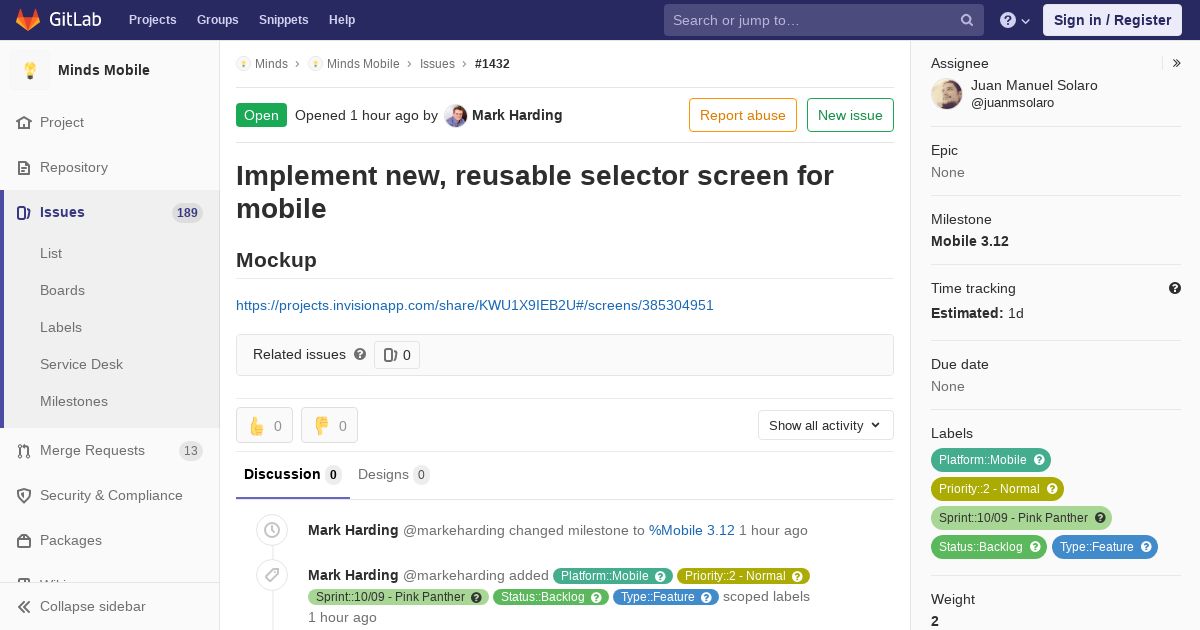This screenshot has width=1200, height=630.
Task: Click the Project home icon in sidebar
Action: (x=24, y=122)
